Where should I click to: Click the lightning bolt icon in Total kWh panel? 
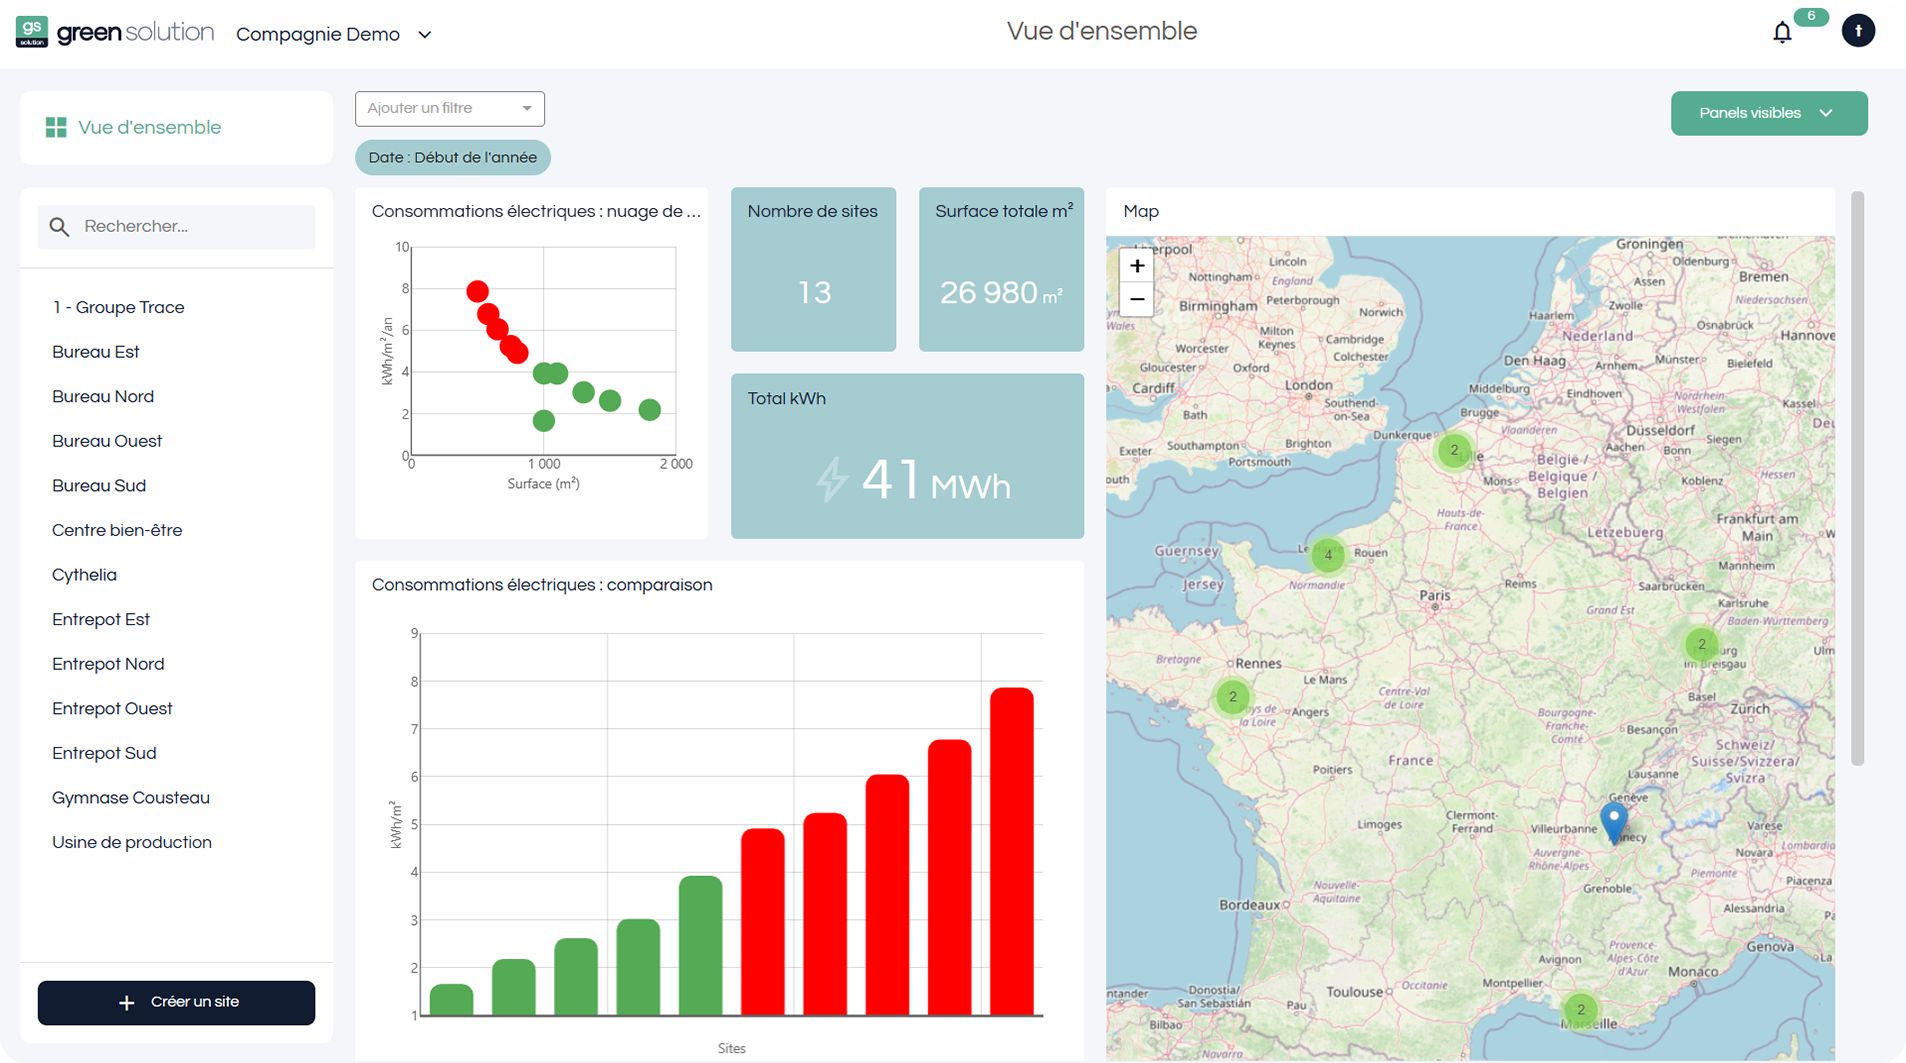point(832,481)
